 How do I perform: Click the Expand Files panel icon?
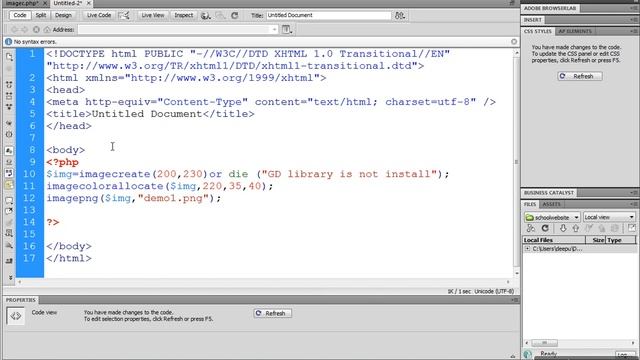click(x=631, y=229)
